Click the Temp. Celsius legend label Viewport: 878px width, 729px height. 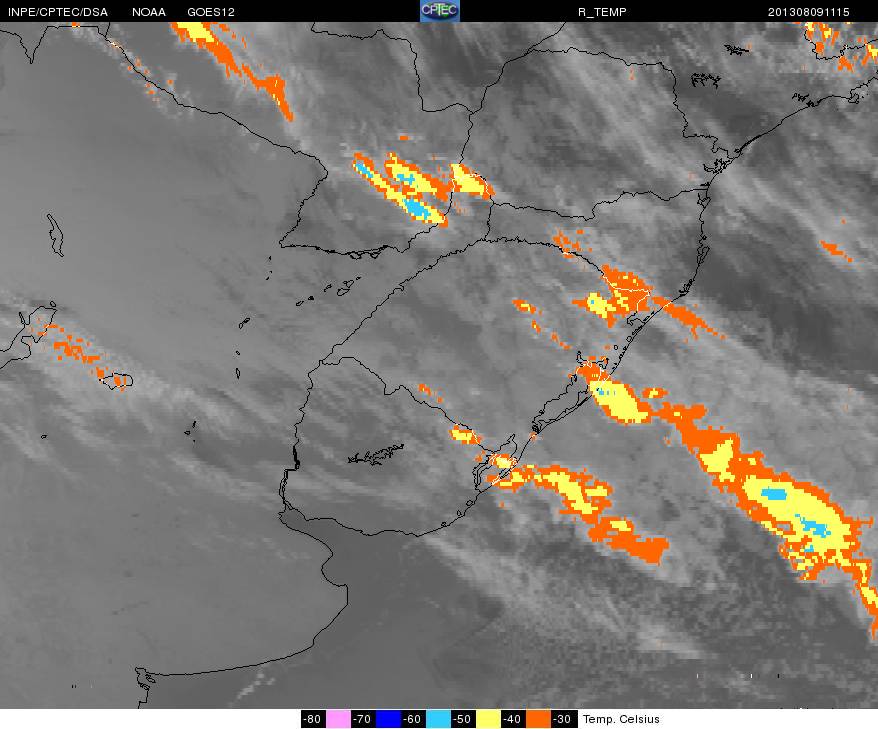tap(621, 719)
